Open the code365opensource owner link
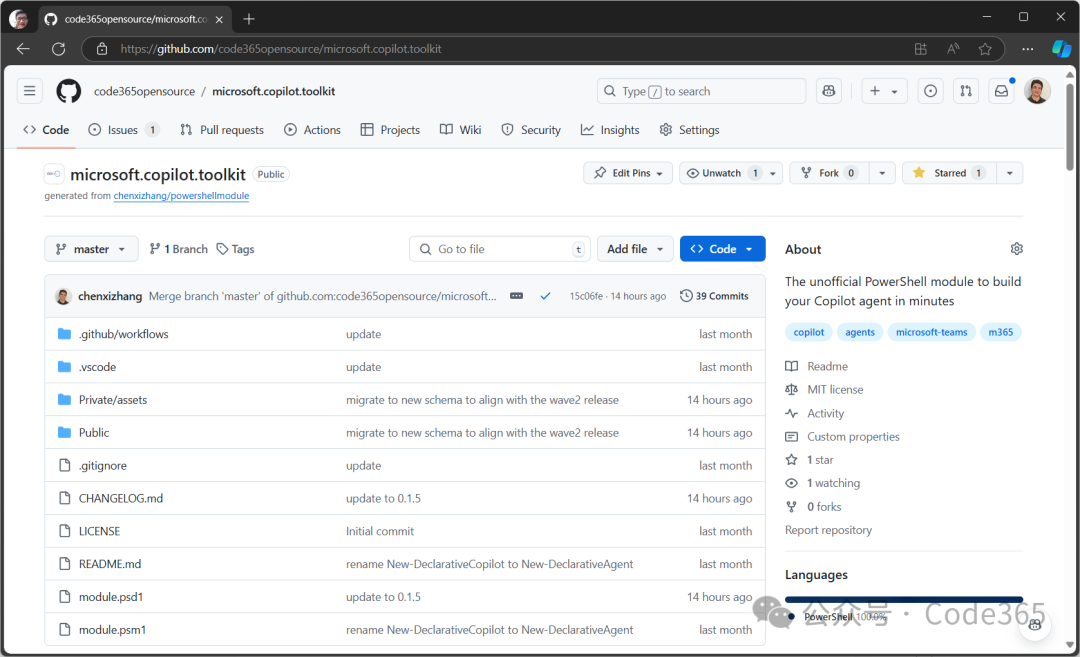Screen dimensions: 1080x657 coord(145,91)
